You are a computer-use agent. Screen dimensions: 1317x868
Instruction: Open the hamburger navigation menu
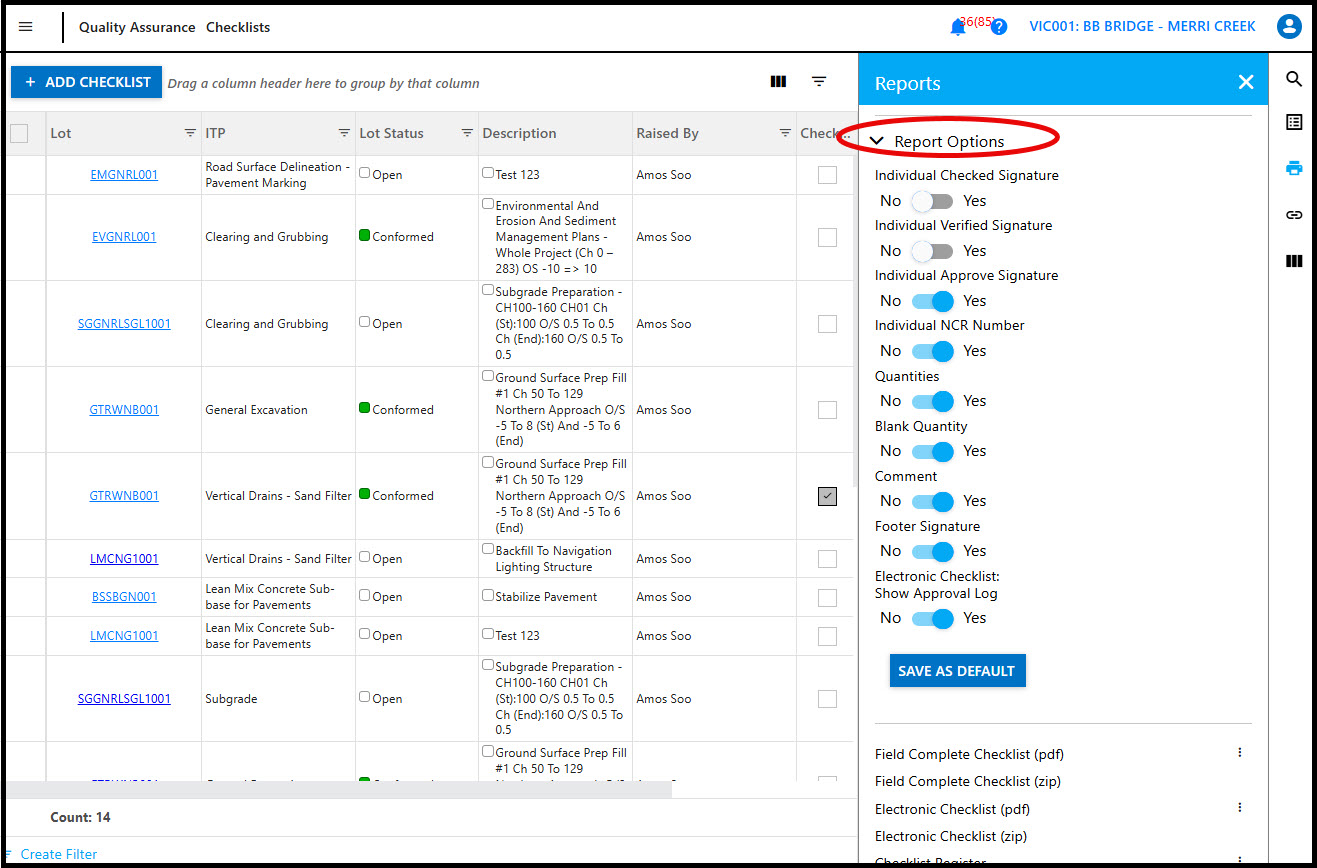coord(26,27)
